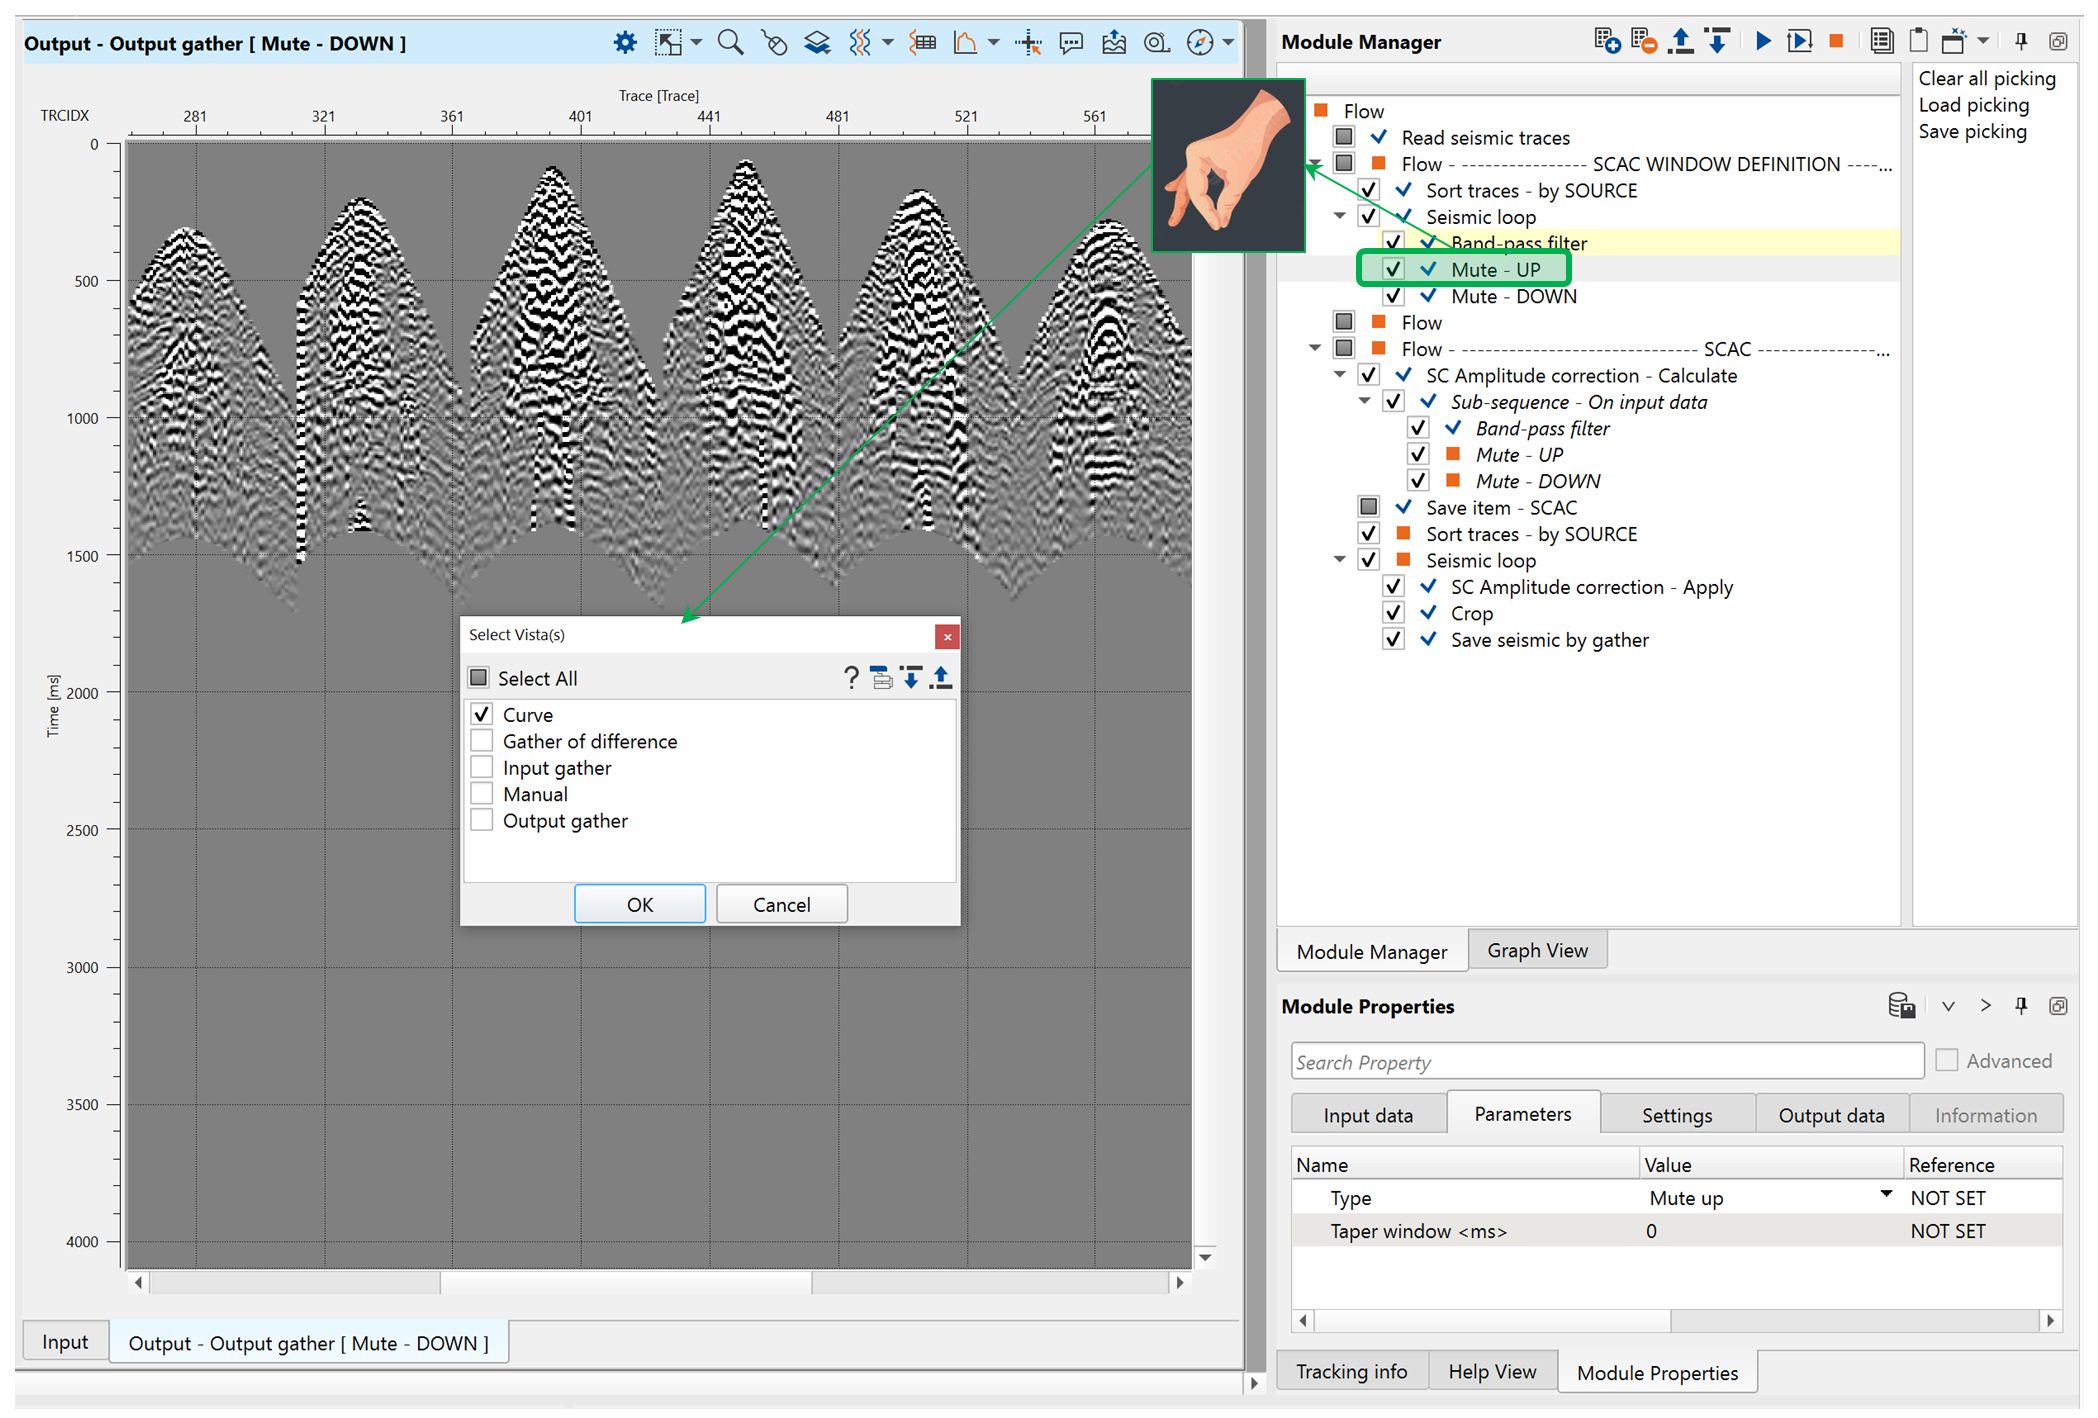2098x1418 pixels.
Task: Click the measuring tape tool icon
Action: point(1157,42)
